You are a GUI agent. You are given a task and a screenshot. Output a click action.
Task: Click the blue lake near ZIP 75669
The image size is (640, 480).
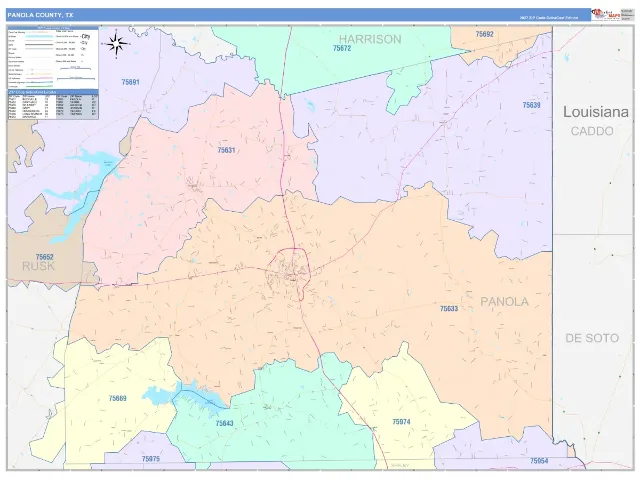pos(184,396)
